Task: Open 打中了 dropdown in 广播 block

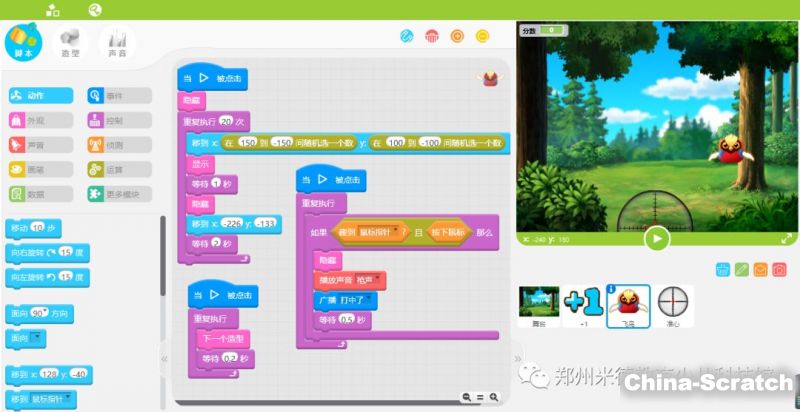Action: coord(371,300)
